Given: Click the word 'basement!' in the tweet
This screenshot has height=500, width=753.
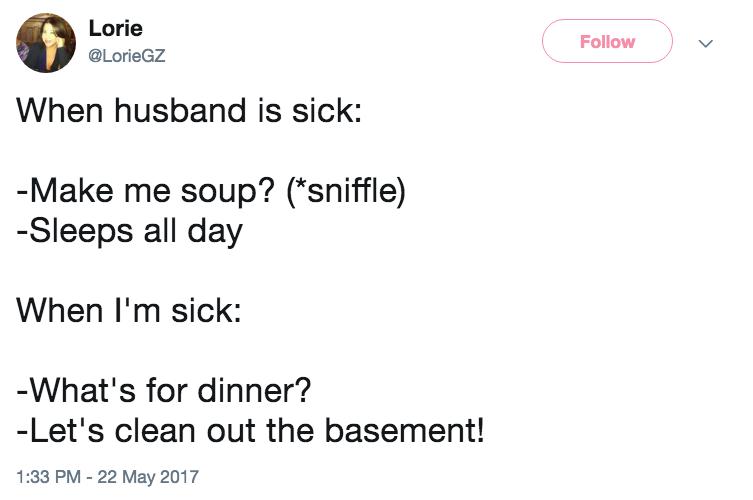Looking at the screenshot, I should click(x=404, y=430).
